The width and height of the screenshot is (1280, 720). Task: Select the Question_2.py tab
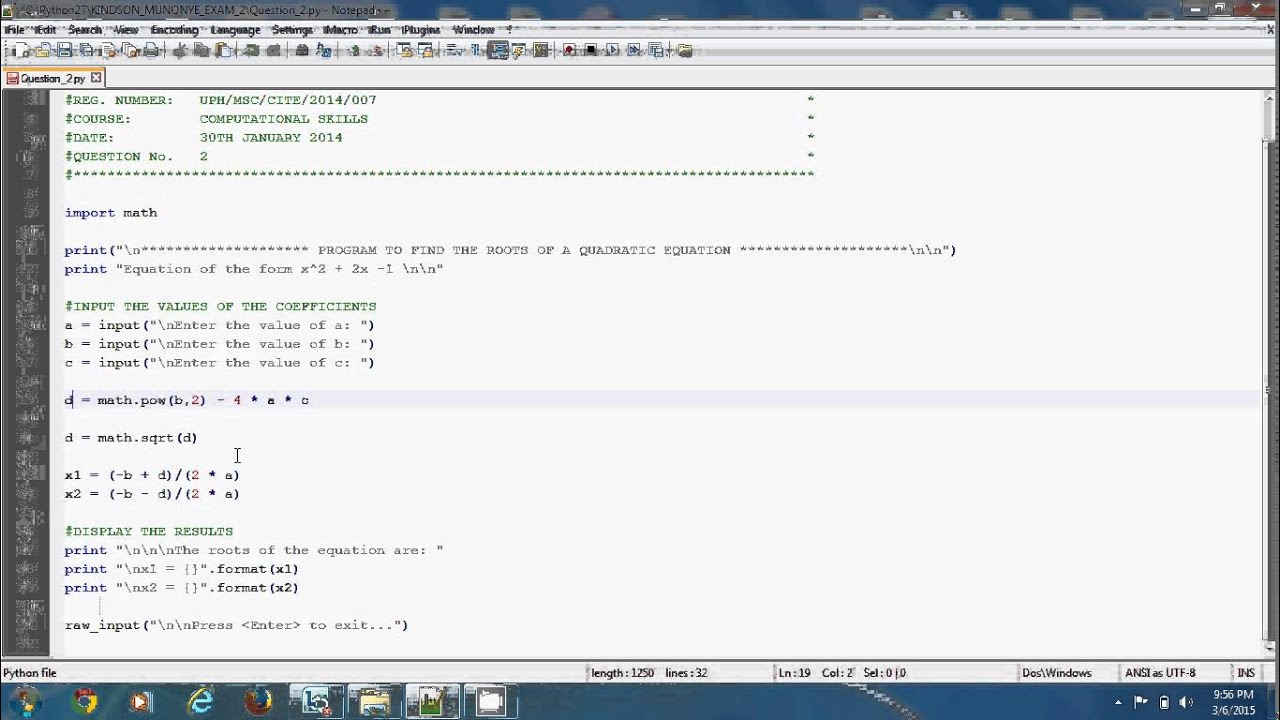pos(54,78)
